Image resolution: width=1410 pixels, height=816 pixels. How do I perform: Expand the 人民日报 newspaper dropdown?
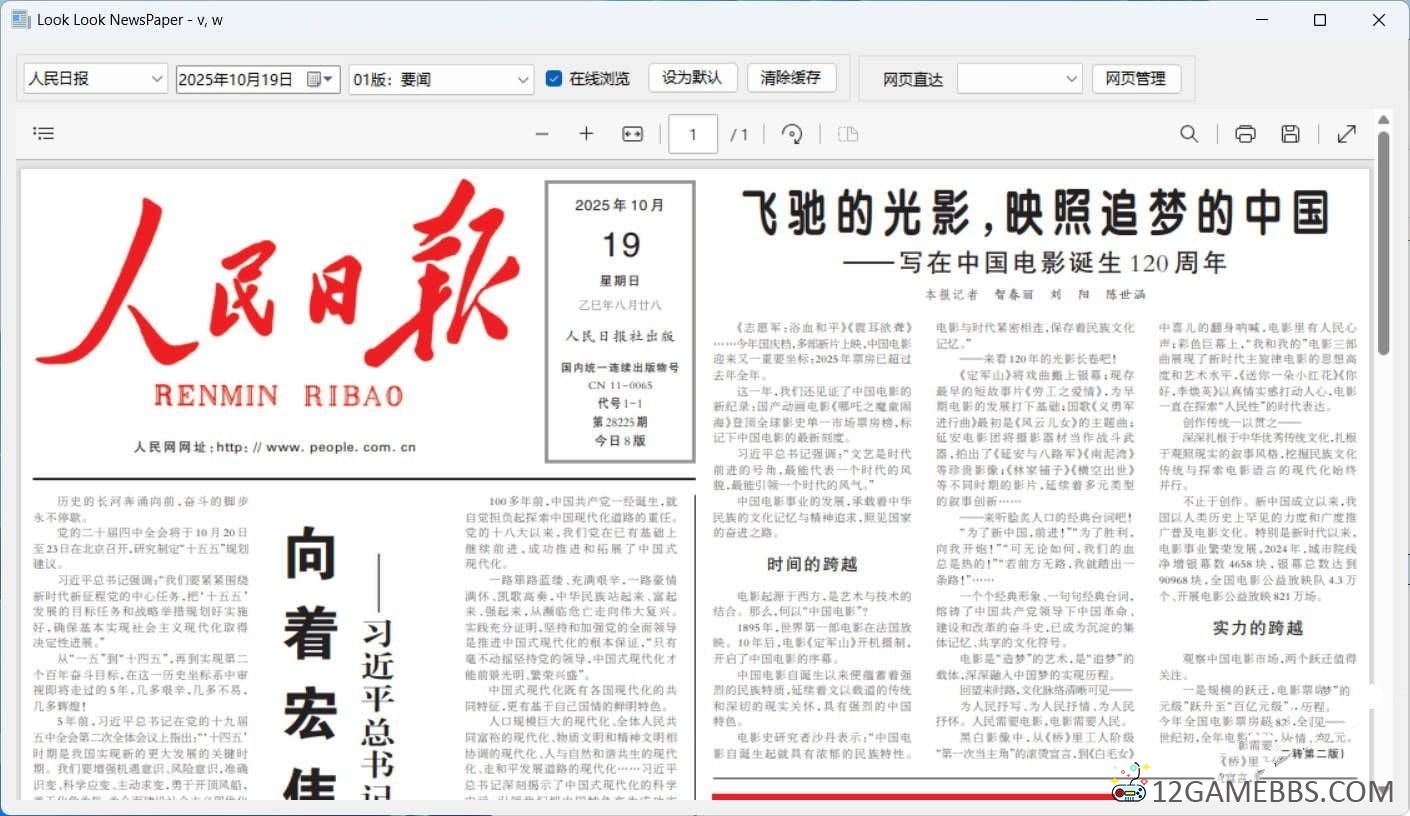[157, 79]
